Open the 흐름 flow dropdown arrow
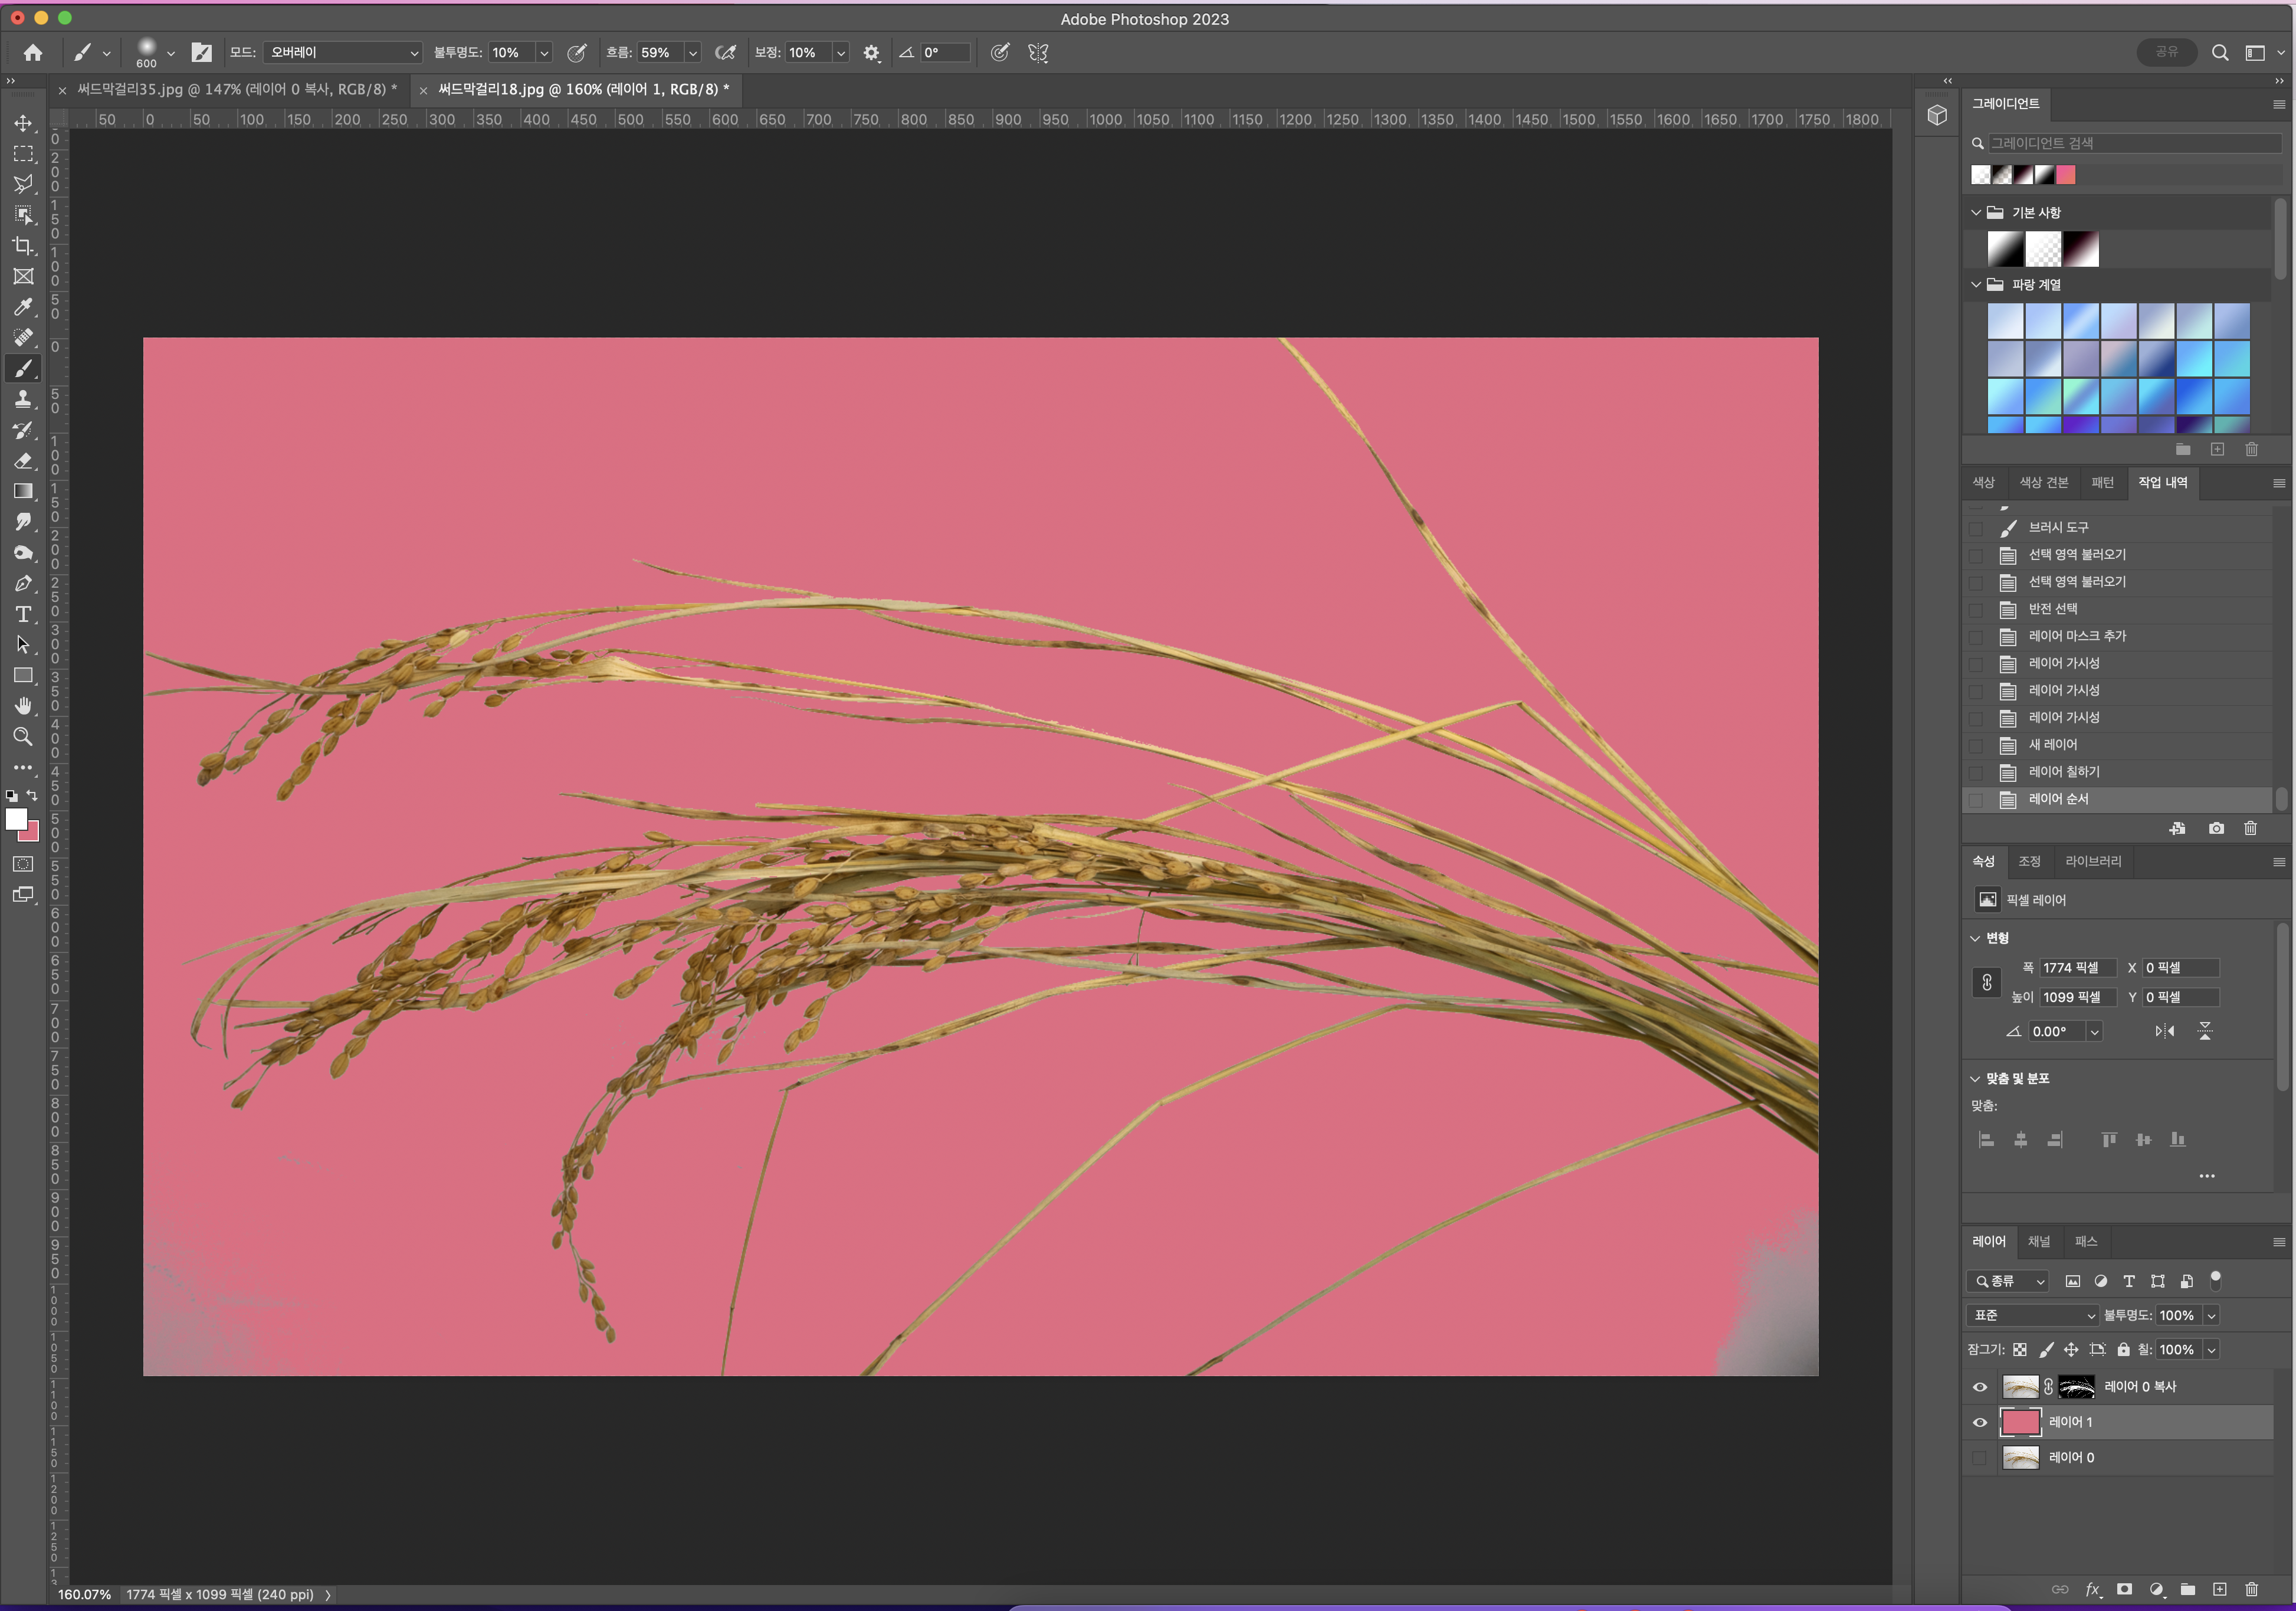This screenshot has width=2296, height=1611. click(693, 53)
